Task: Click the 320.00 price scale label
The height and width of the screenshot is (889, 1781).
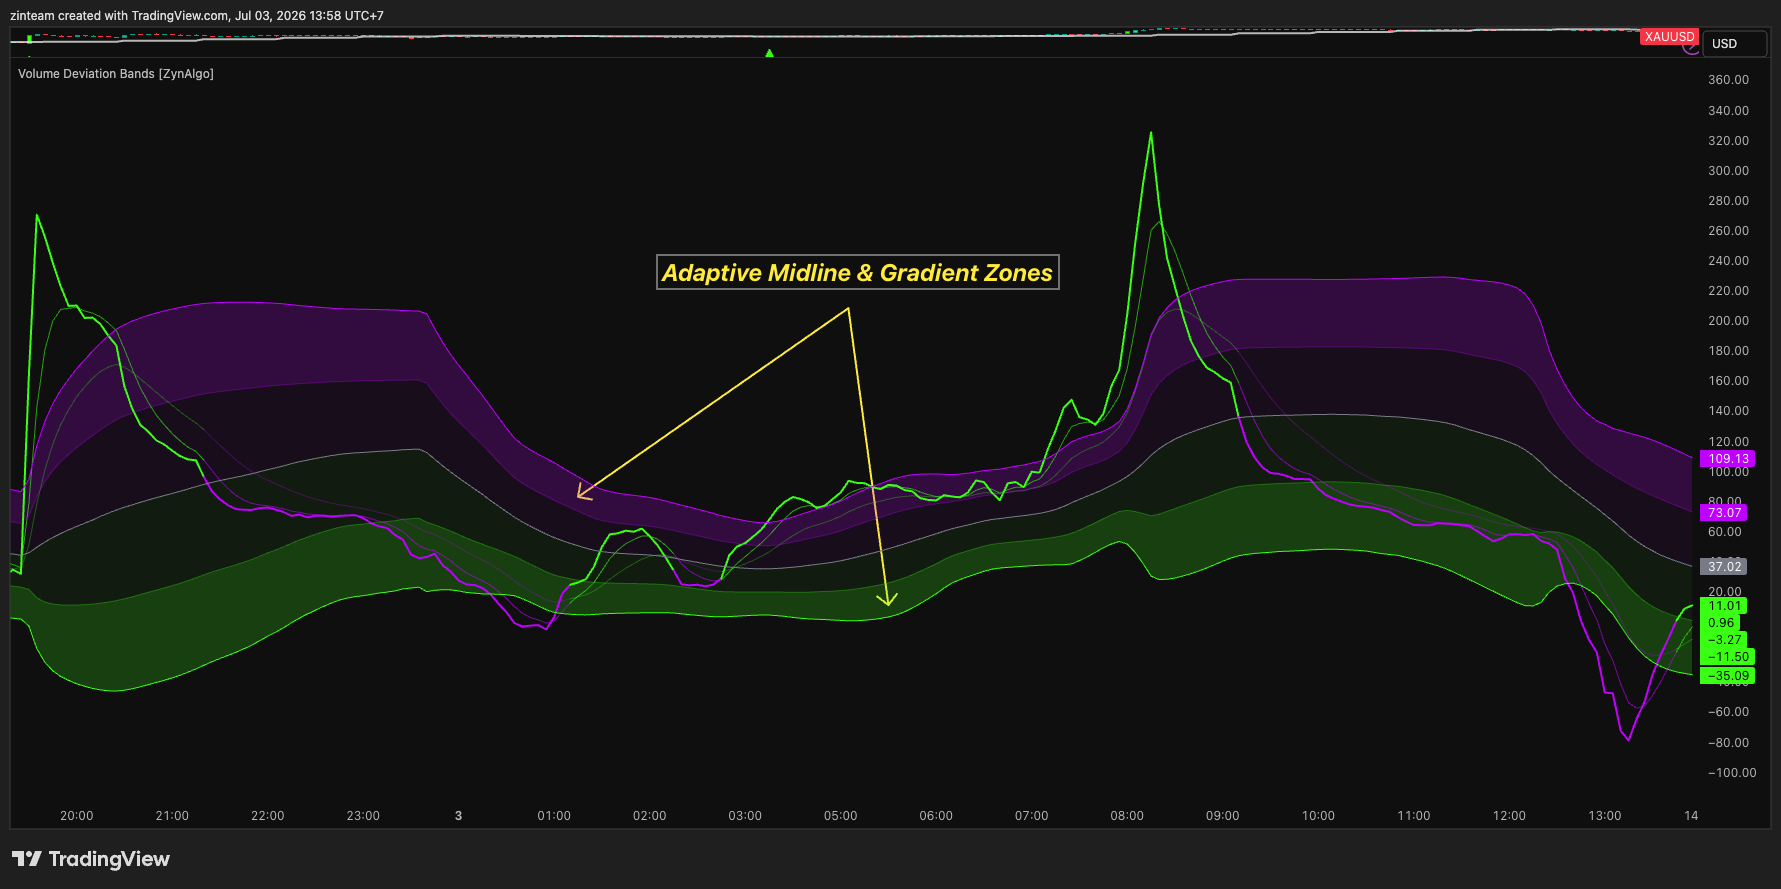Action: (x=1728, y=141)
